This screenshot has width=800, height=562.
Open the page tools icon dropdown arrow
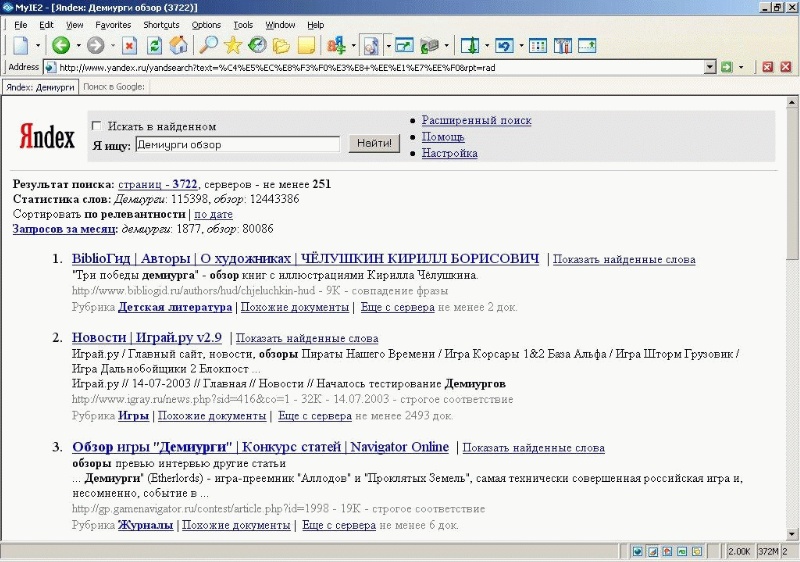[x=388, y=46]
